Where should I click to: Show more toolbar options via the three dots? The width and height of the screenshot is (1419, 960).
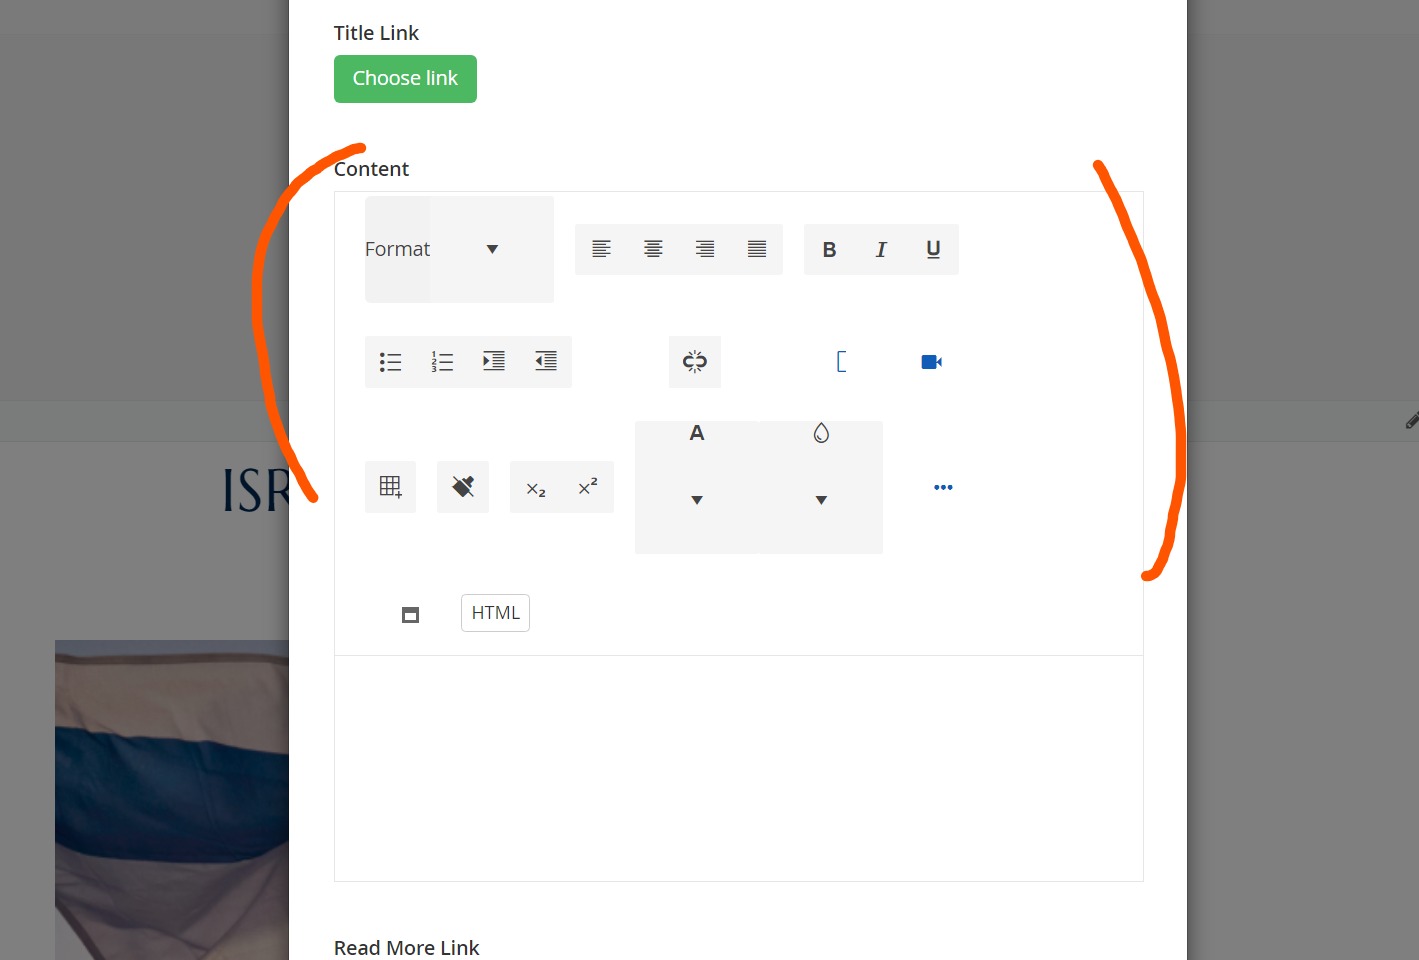(x=943, y=487)
